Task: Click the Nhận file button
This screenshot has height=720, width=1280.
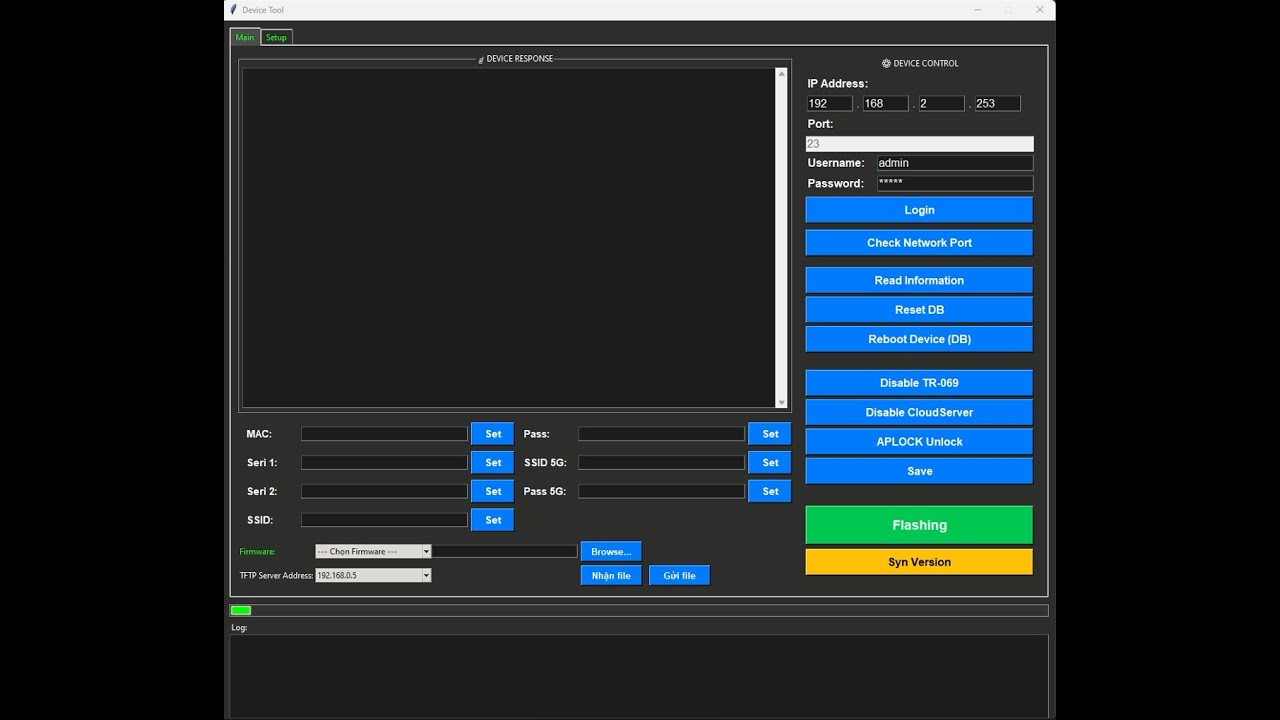Action: click(611, 575)
